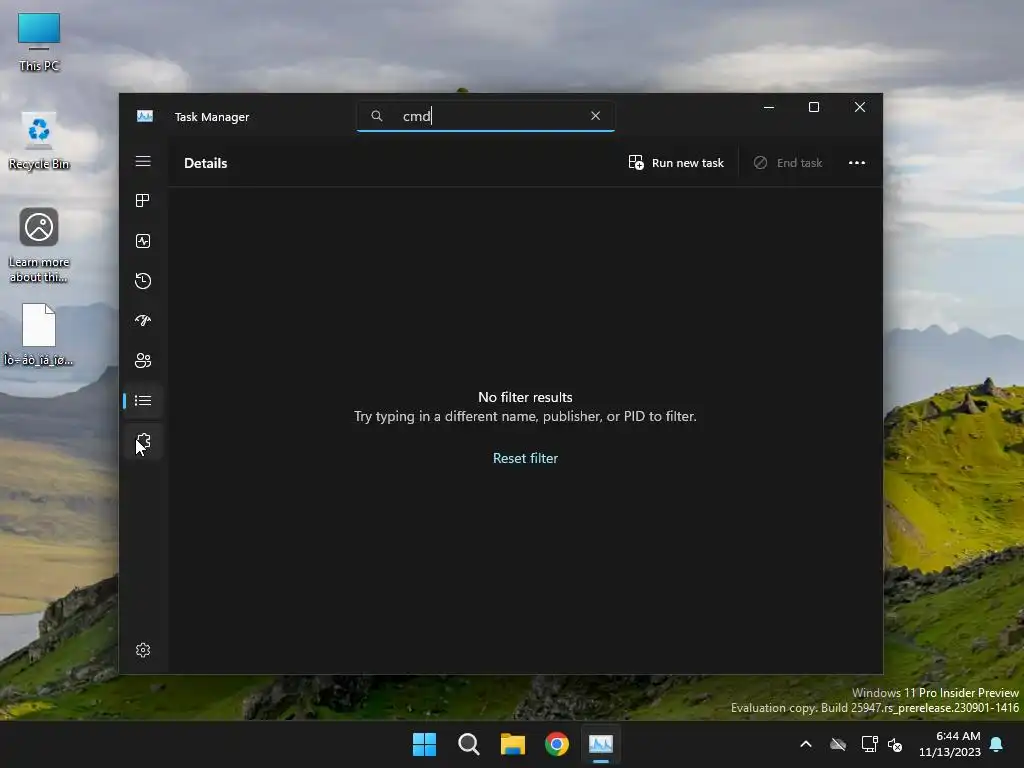Close the Task Manager window
Viewport: 1024px width, 768px height.
pyautogui.click(x=859, y=107)
